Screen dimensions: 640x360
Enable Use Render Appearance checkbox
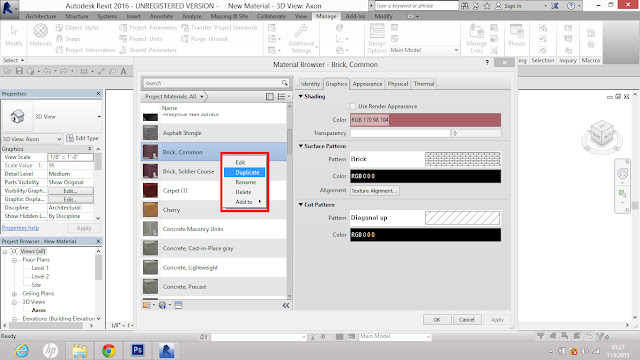pyautogui.click(x=353, y=106)
